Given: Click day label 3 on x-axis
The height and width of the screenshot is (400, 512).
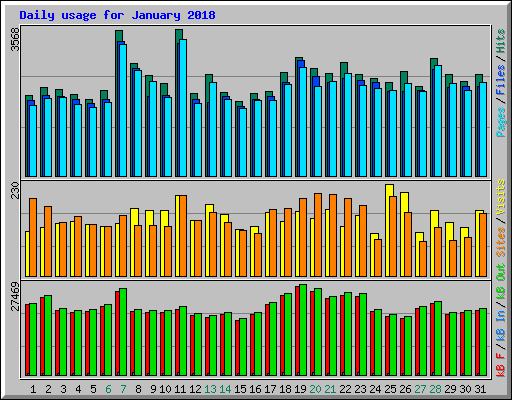Looking at the screenshot, I should (x=63, y=389).
